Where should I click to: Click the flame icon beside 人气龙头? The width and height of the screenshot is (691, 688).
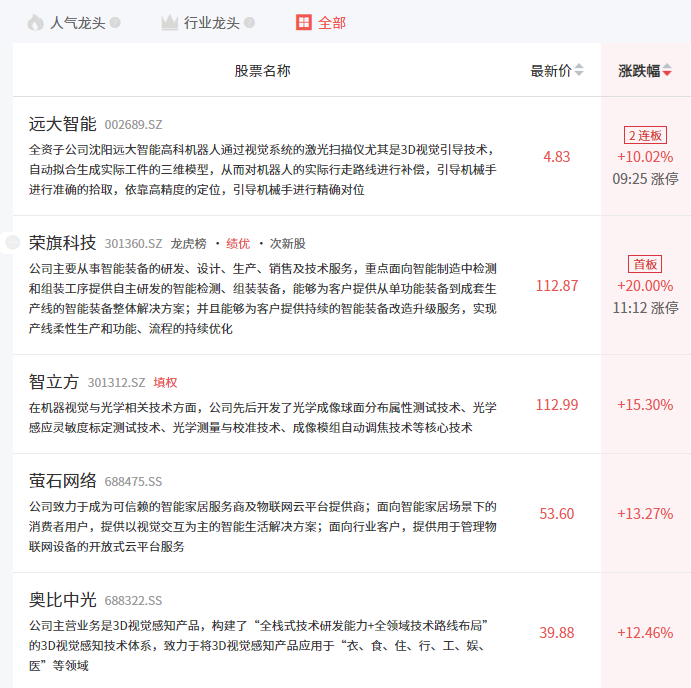pyautogui.click(x=36, y=22)
